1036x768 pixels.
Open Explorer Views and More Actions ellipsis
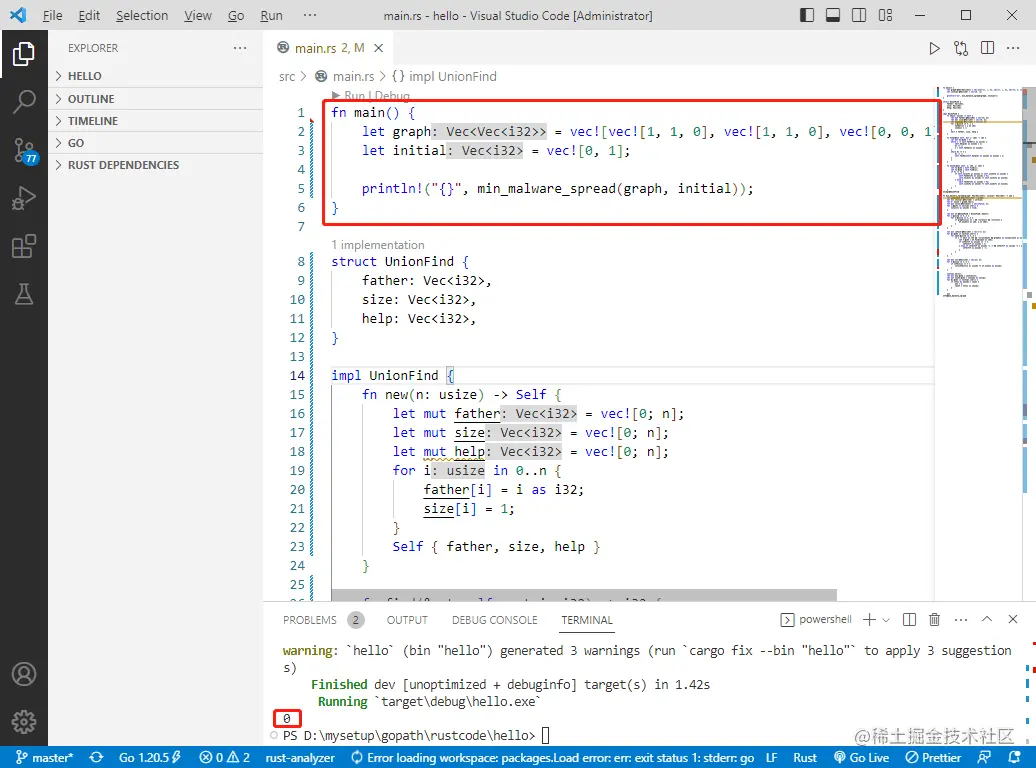click(x=240, y=48)
